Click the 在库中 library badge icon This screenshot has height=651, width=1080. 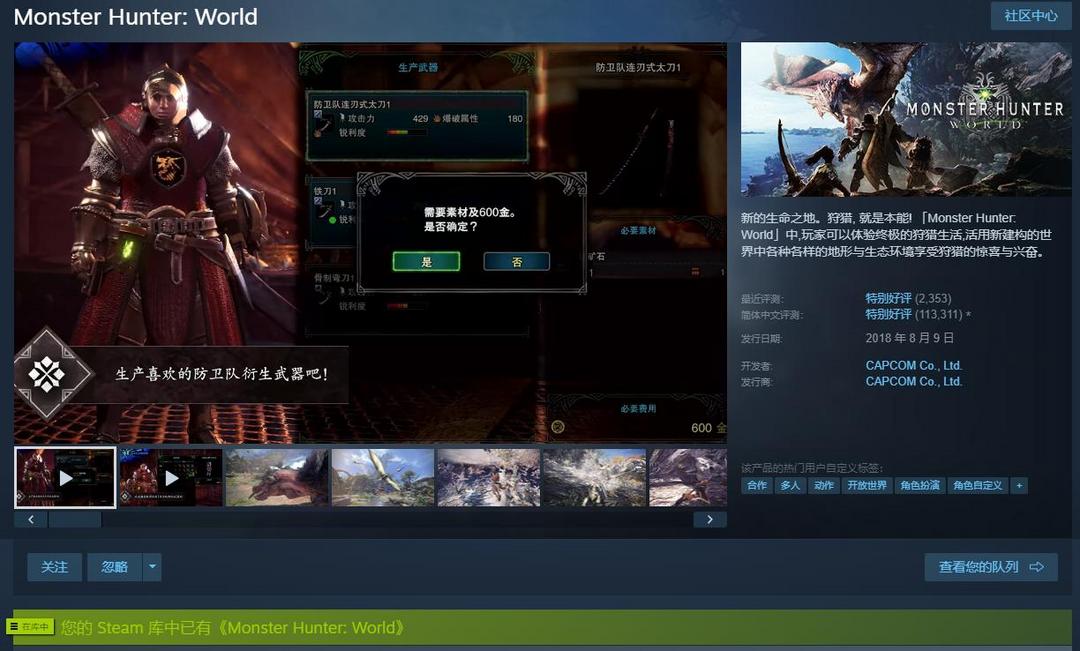click(x=31, y=626)
